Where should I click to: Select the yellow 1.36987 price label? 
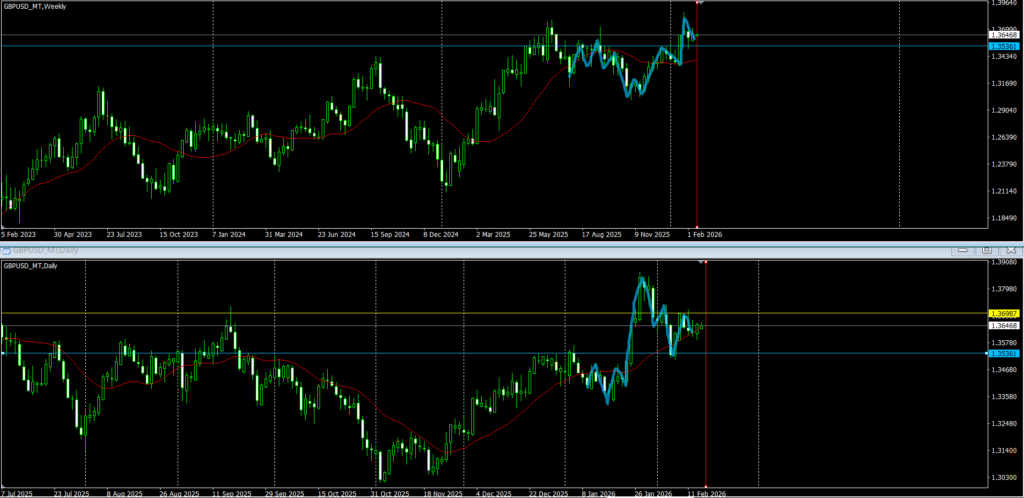(1003, 313)
